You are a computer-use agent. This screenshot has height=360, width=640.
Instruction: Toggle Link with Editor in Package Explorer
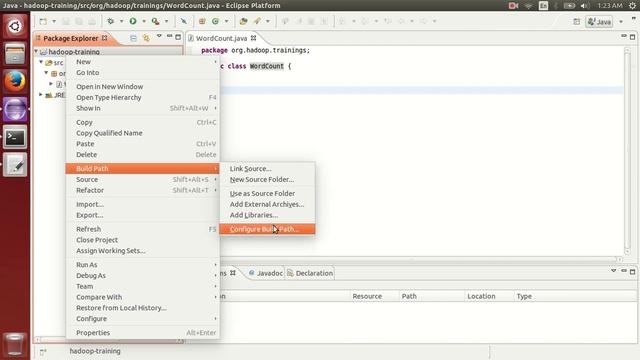click(146, 38)
